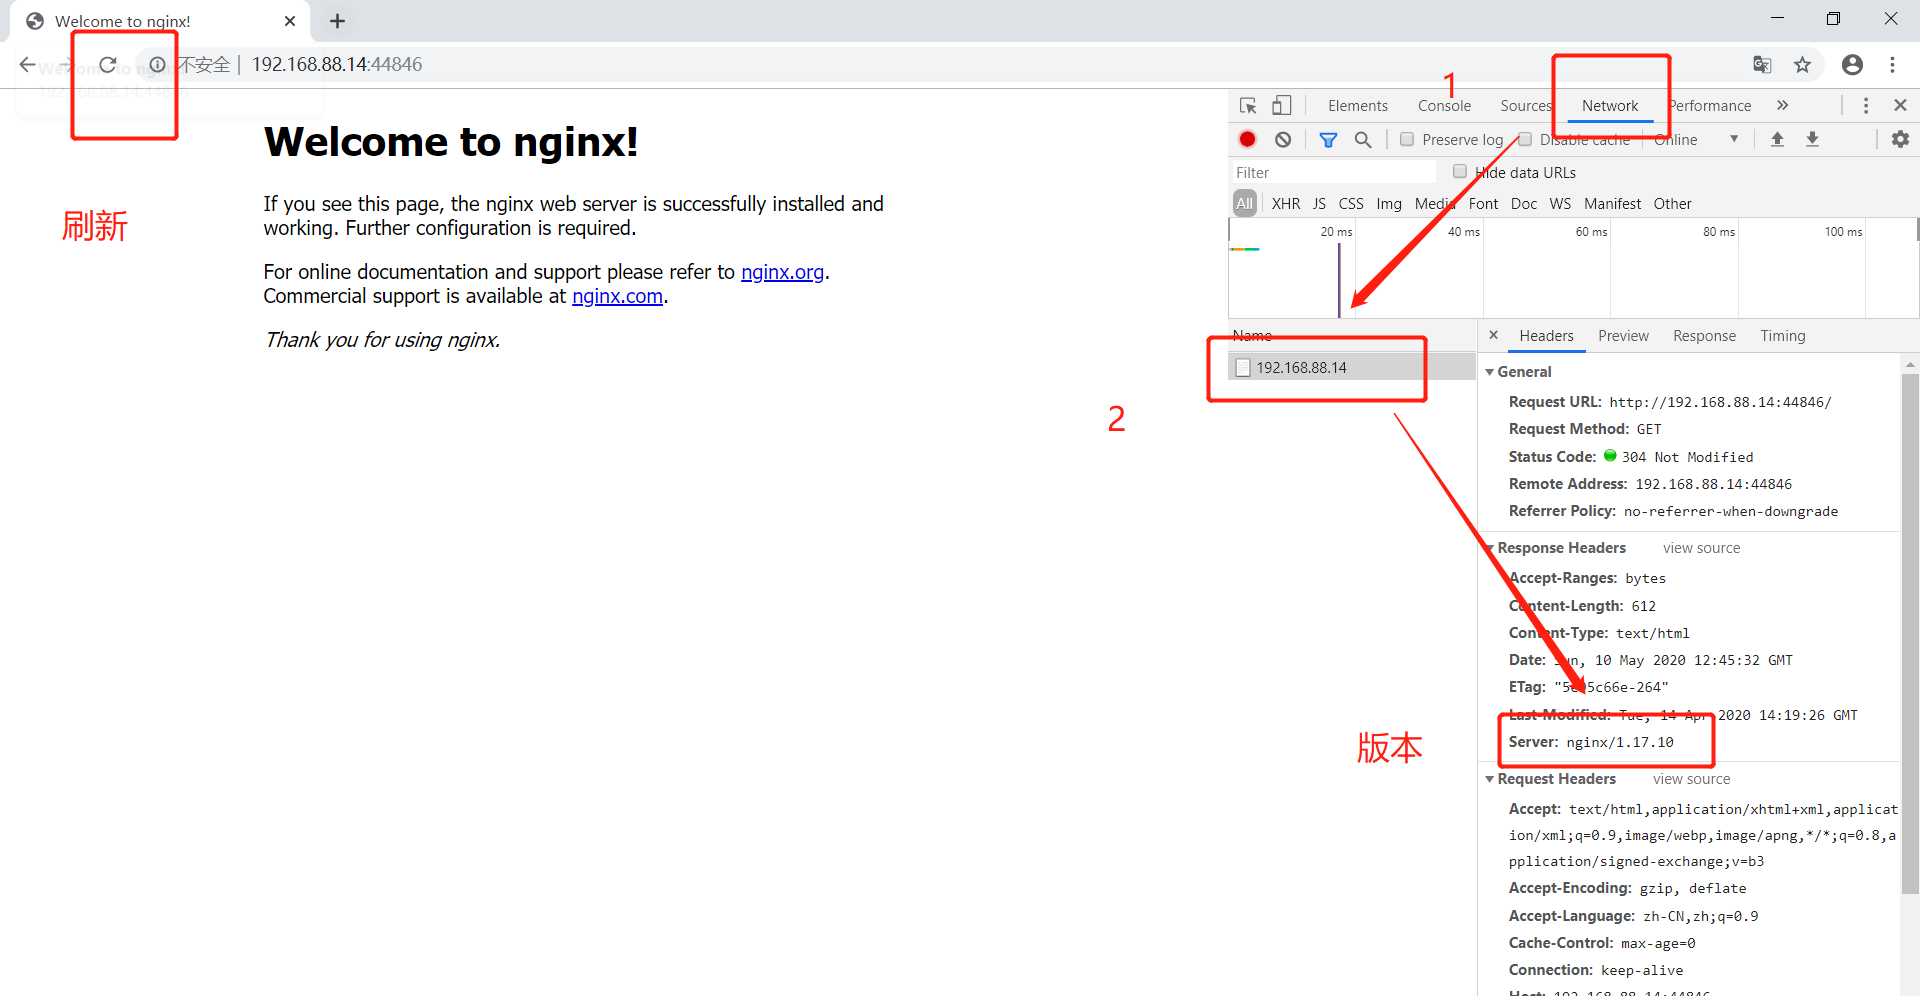The width and height of the screenshot is (1920, 996).
Task: Switch to the Console panel
Action: (x=1443, y=105)
